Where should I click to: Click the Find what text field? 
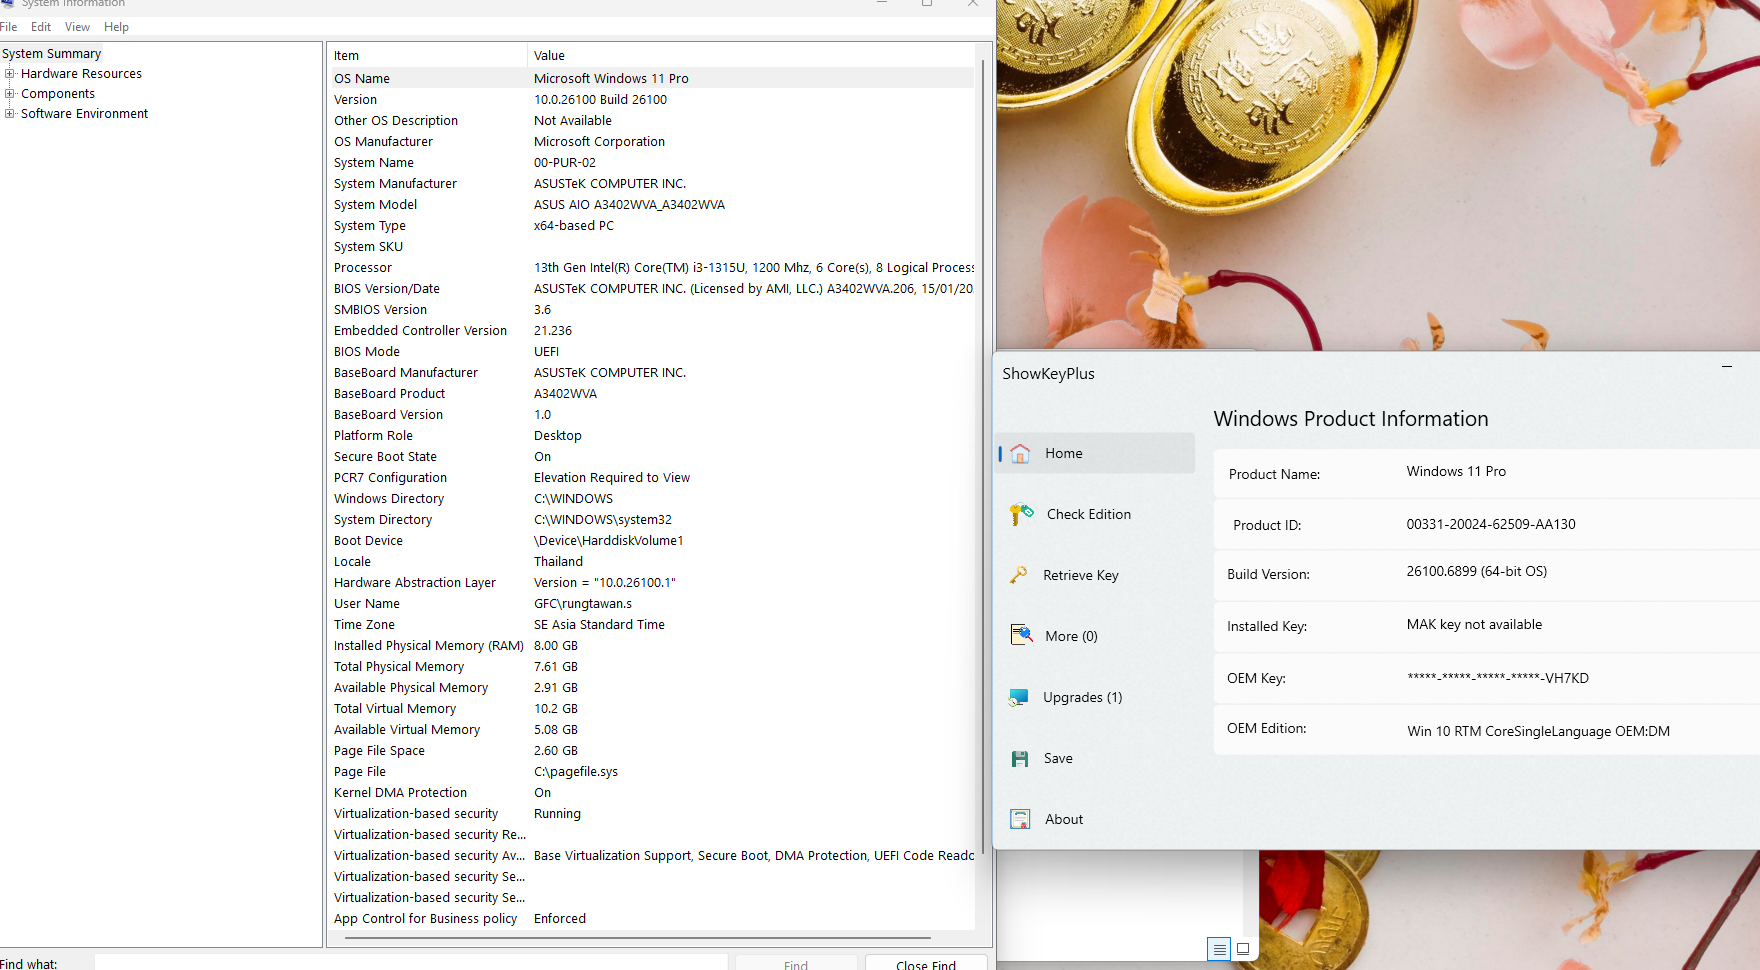tap(410, 963)
